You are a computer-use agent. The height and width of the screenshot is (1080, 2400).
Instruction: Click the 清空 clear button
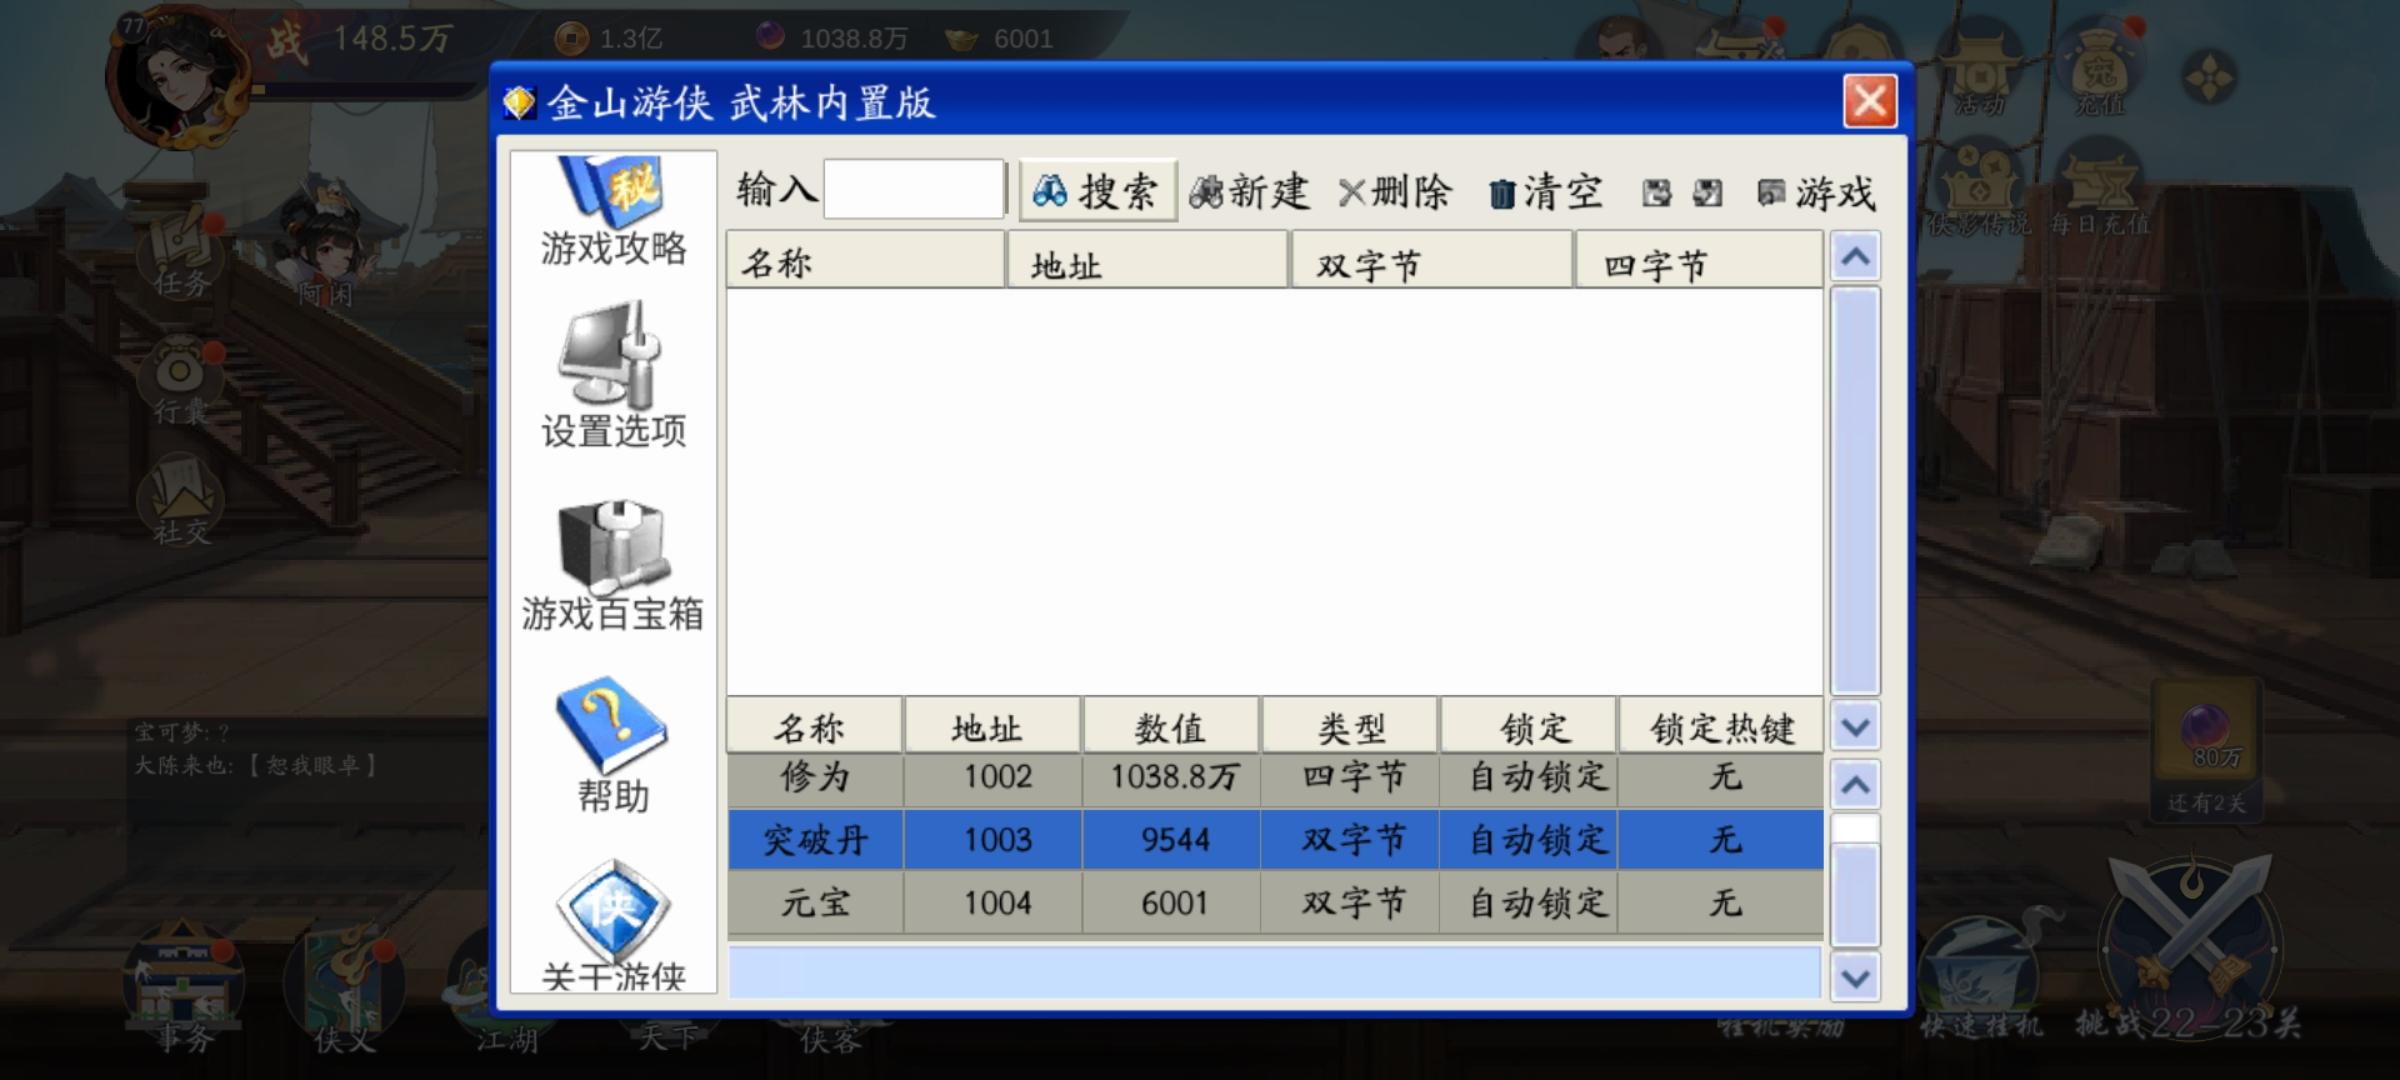pyautogui.click(x=1546, y=192)
